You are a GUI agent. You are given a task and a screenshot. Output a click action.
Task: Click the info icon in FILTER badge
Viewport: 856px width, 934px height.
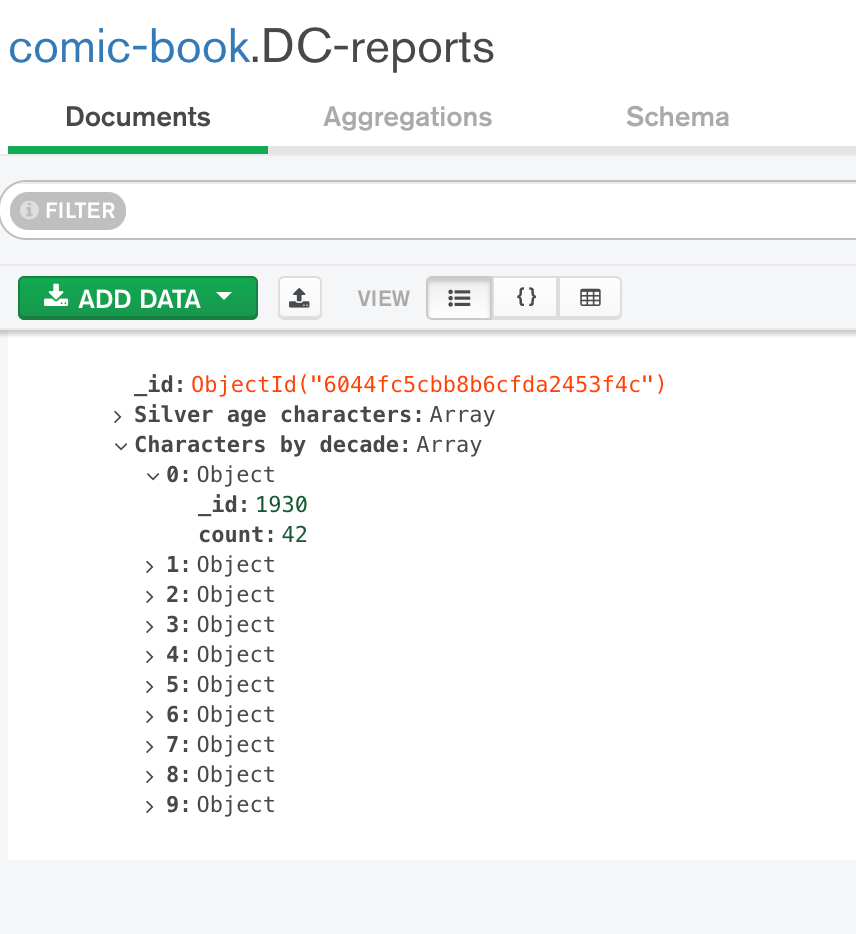(x=30, y=211)
